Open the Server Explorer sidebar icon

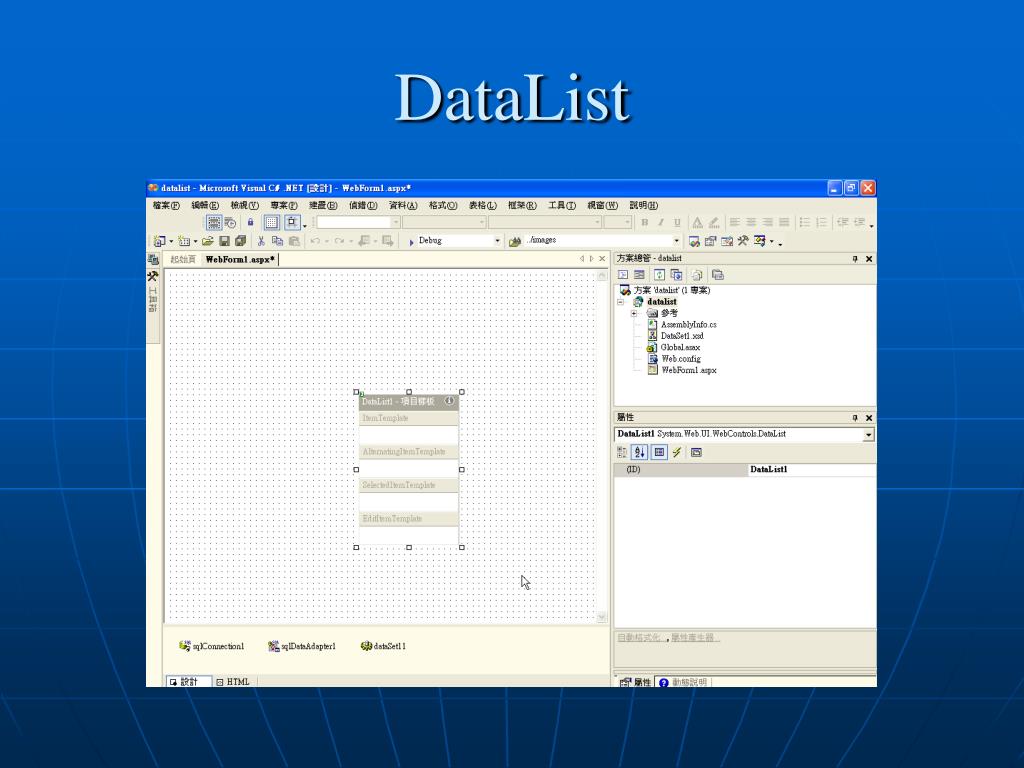[153, 259]
